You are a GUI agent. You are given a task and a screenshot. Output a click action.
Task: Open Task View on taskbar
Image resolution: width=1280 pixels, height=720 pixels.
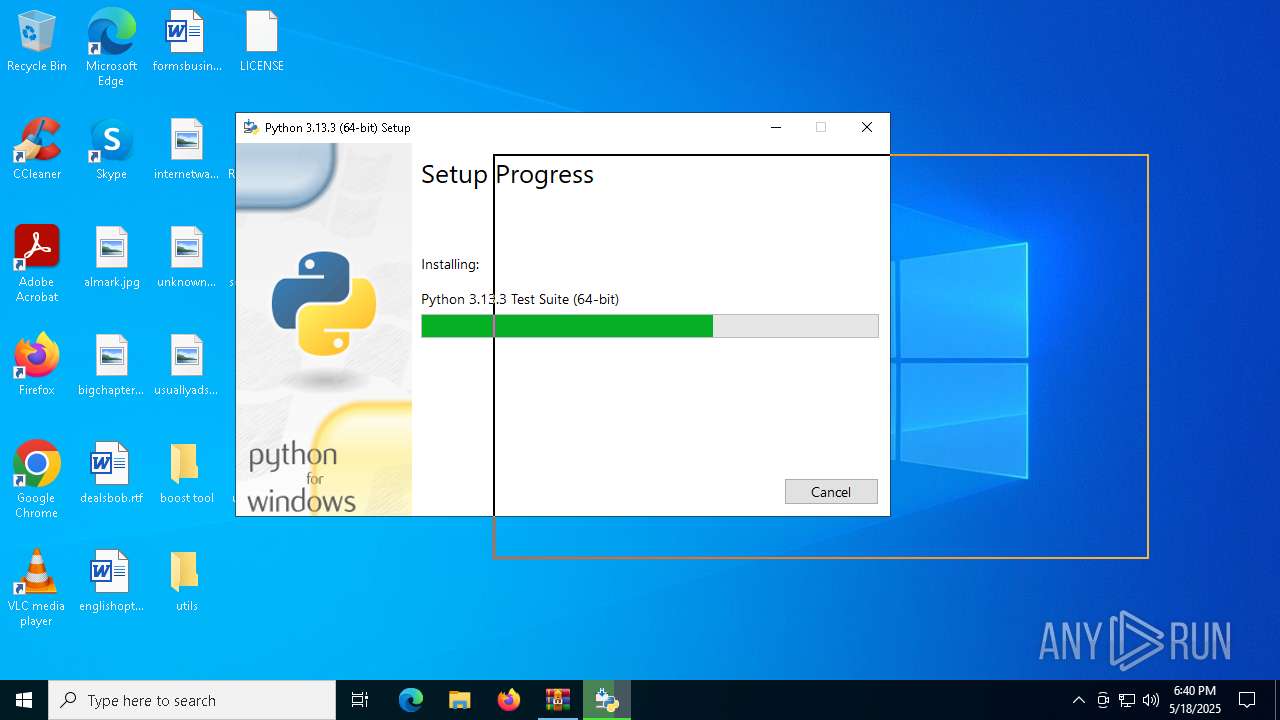[x=360, y=700]
